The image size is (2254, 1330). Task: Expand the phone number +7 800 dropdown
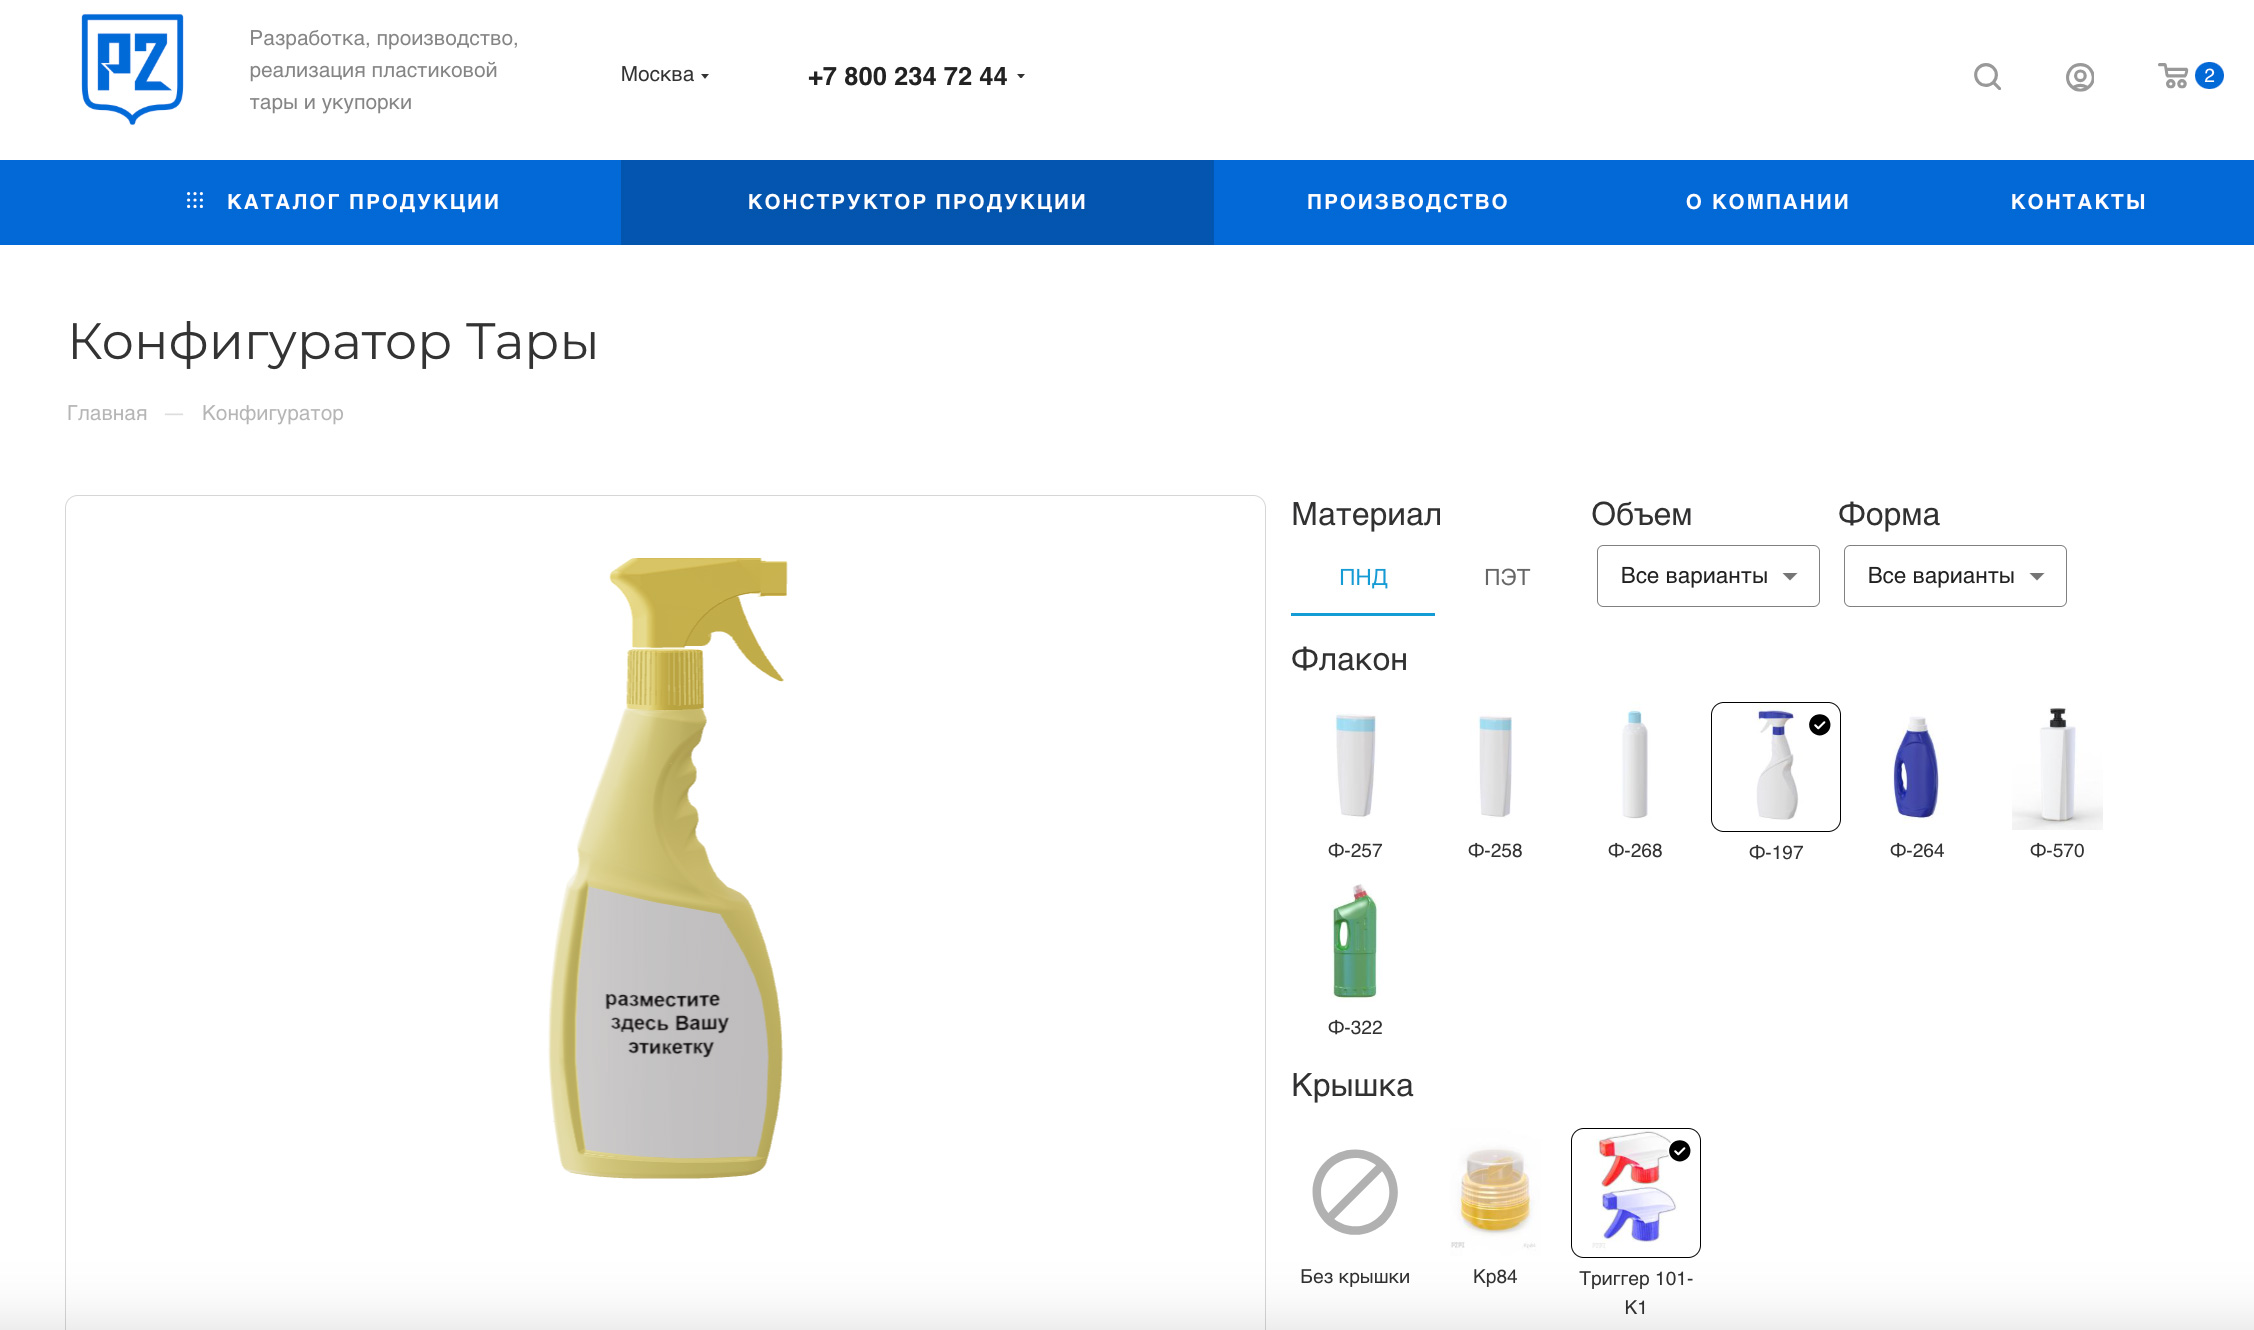[x=916, y=76]
